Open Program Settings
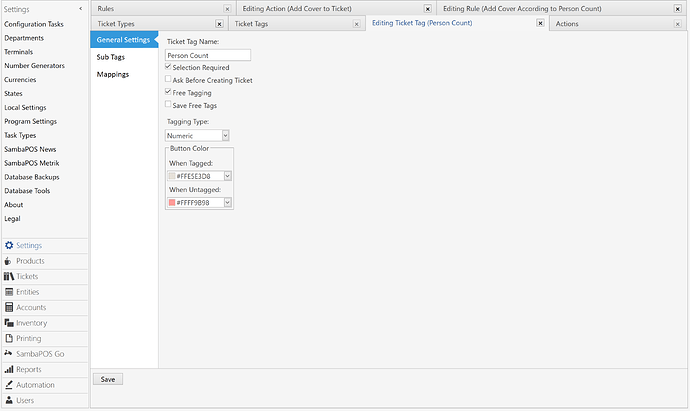Viewport: 690px width, 411px height. tap(30, 121)
